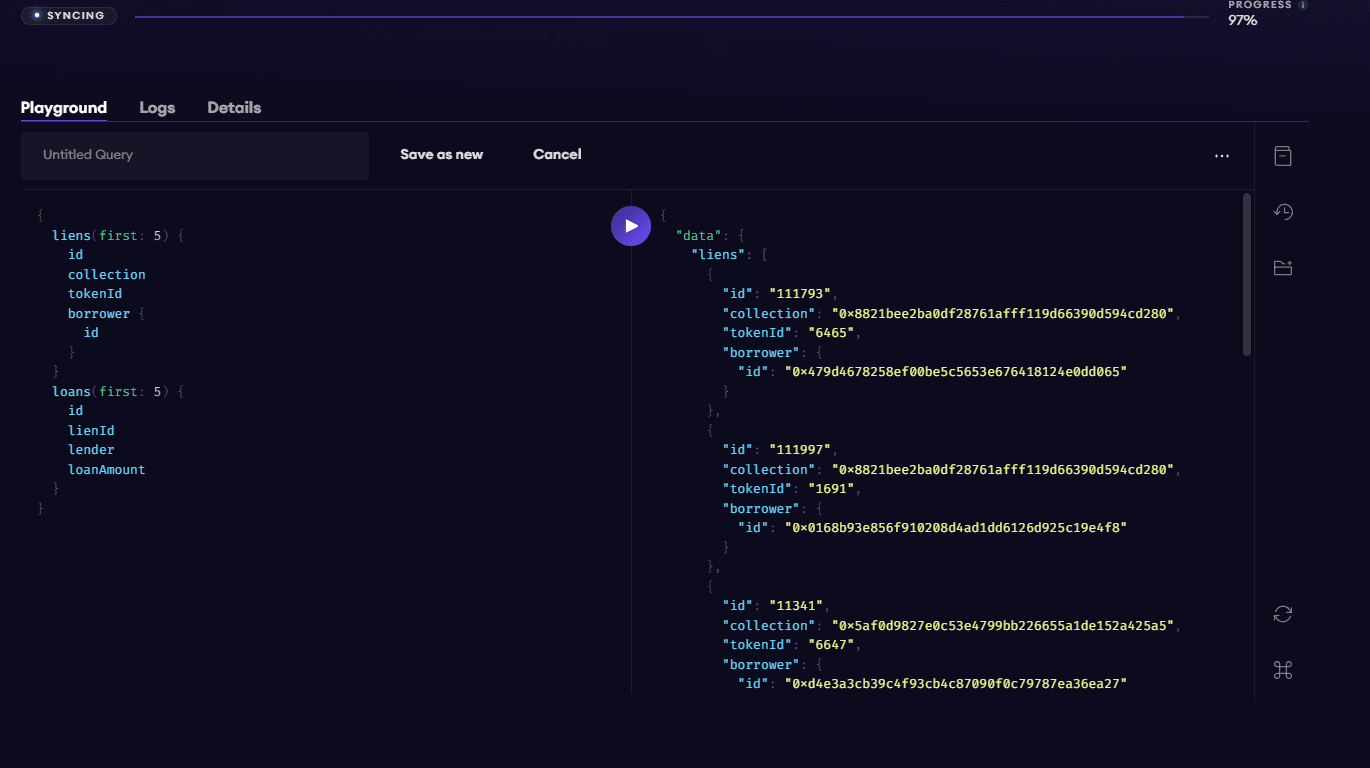Screen dimensions: 1370x768
Task: Click the loanAmount field in query editor
Action: click(106, 470)
